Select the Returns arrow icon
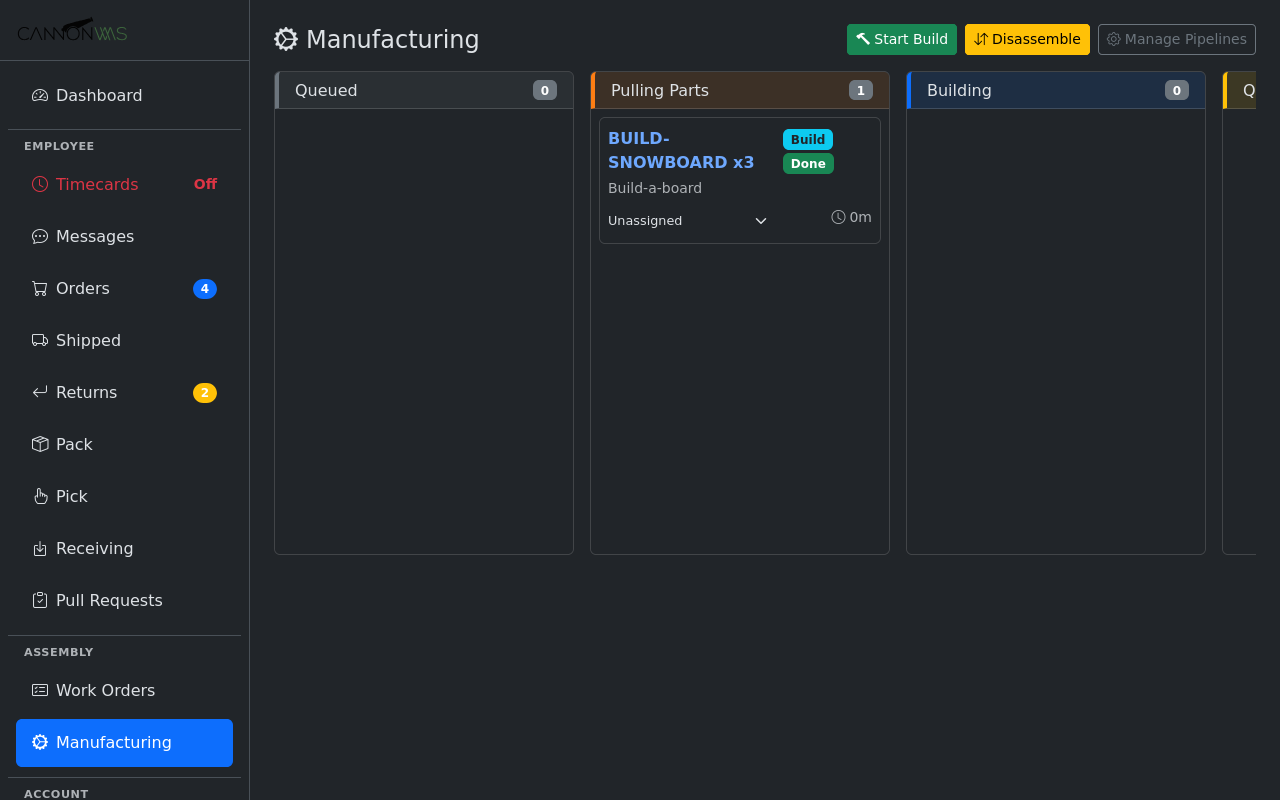The image size is (1280, 800). 39,392
